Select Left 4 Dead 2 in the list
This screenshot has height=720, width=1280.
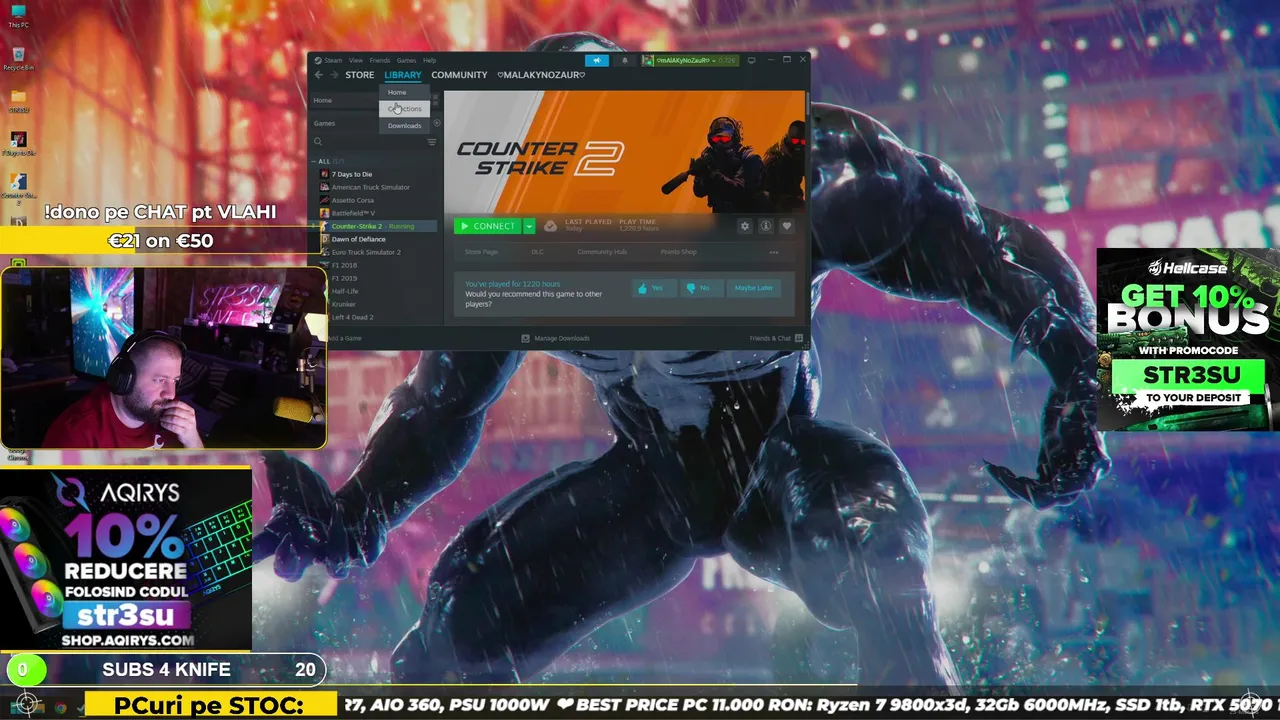[x=352, y=317]
